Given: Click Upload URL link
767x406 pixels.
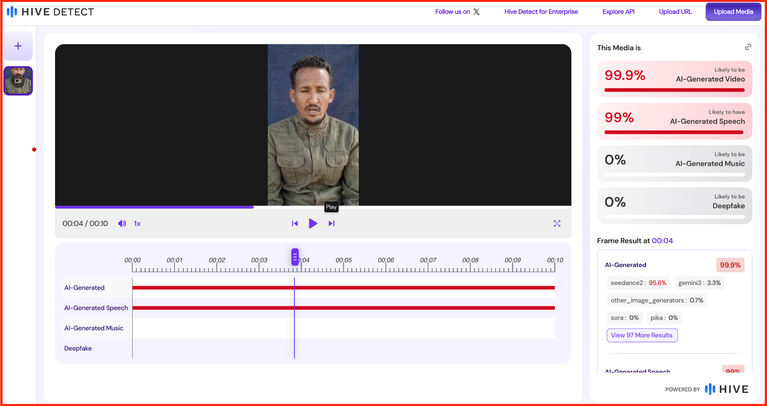Looking at the screenshot, I should pyautogui.click(x=675, y=12).
